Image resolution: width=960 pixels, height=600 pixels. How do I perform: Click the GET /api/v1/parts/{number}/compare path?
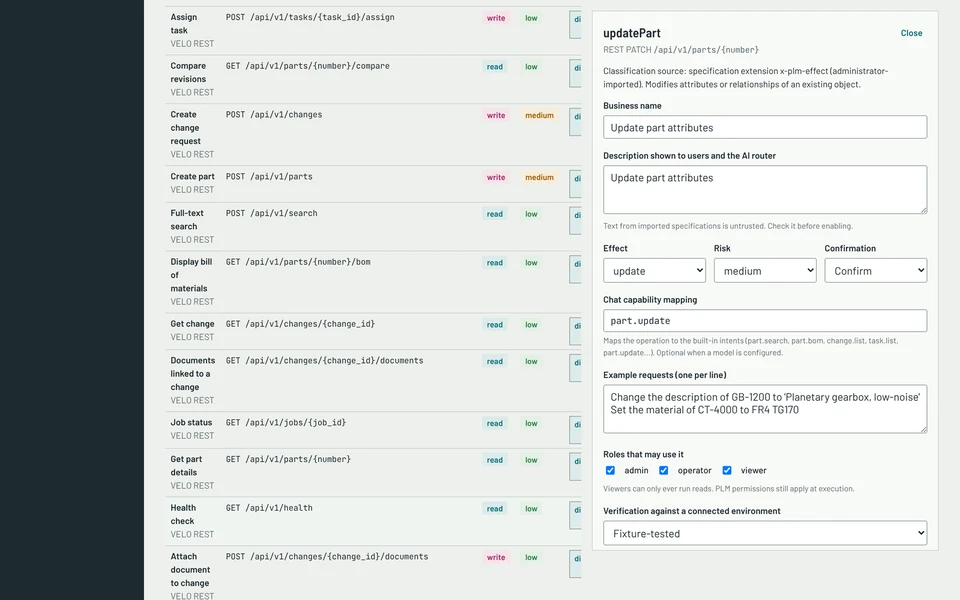click(307, 66)
